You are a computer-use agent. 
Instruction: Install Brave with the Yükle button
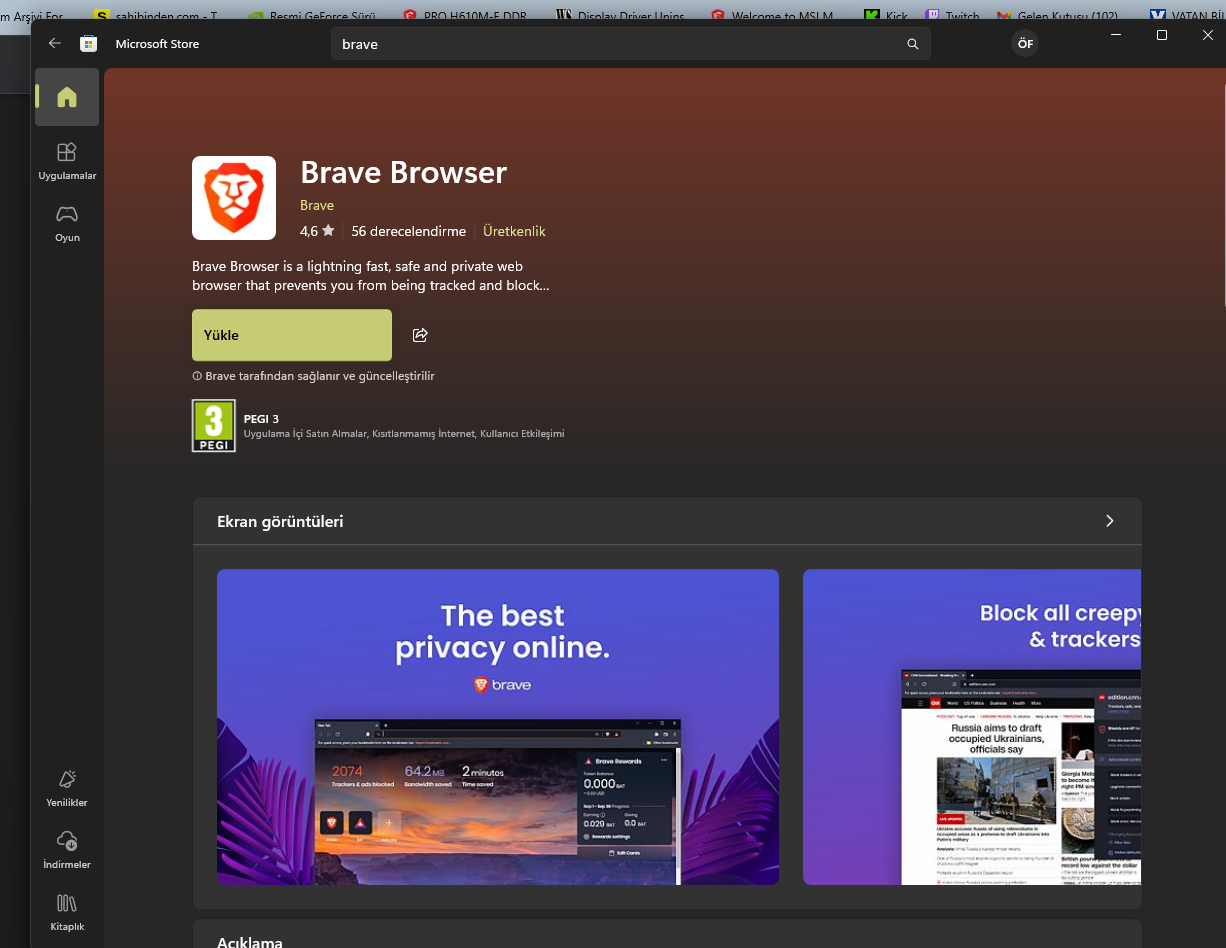point(292,335)
